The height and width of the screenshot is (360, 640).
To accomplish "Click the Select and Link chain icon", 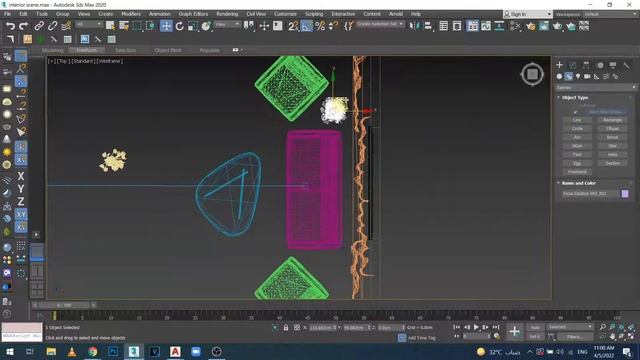I will click(x=39, y=26).
